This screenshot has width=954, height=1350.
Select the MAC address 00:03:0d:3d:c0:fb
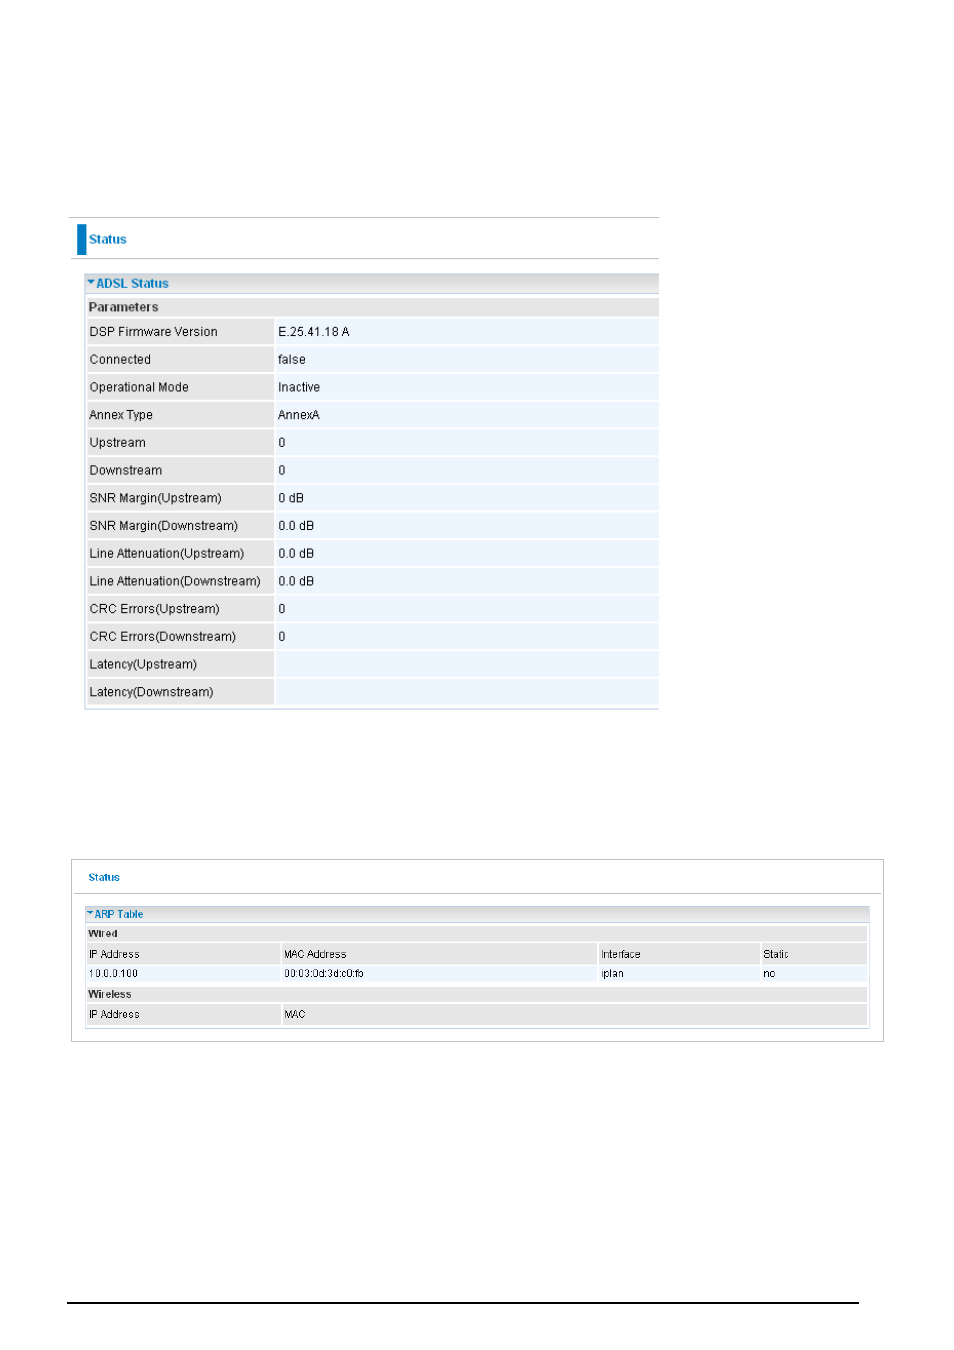click(x=324, y=974)
